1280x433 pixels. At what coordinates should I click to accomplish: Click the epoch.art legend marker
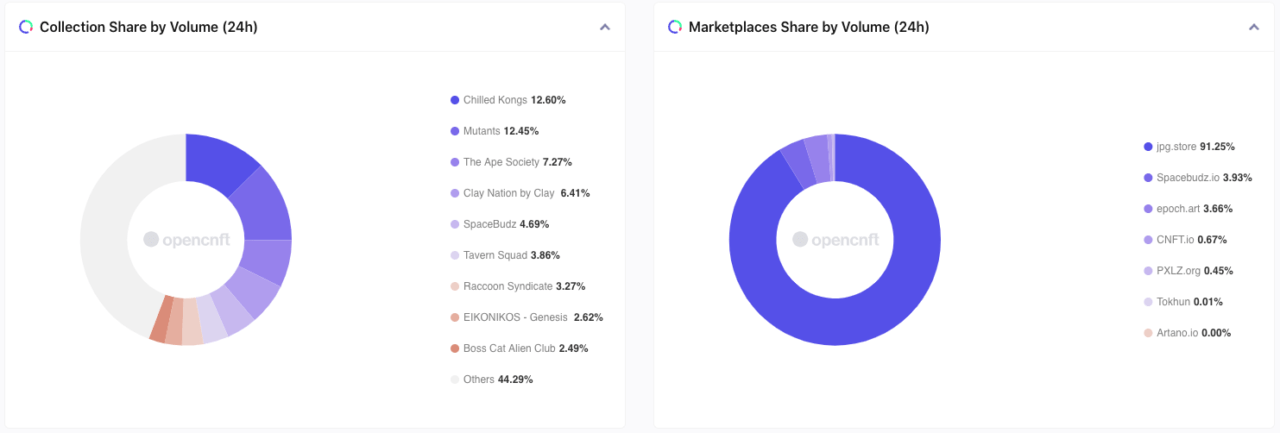(x=1148, y=208)
